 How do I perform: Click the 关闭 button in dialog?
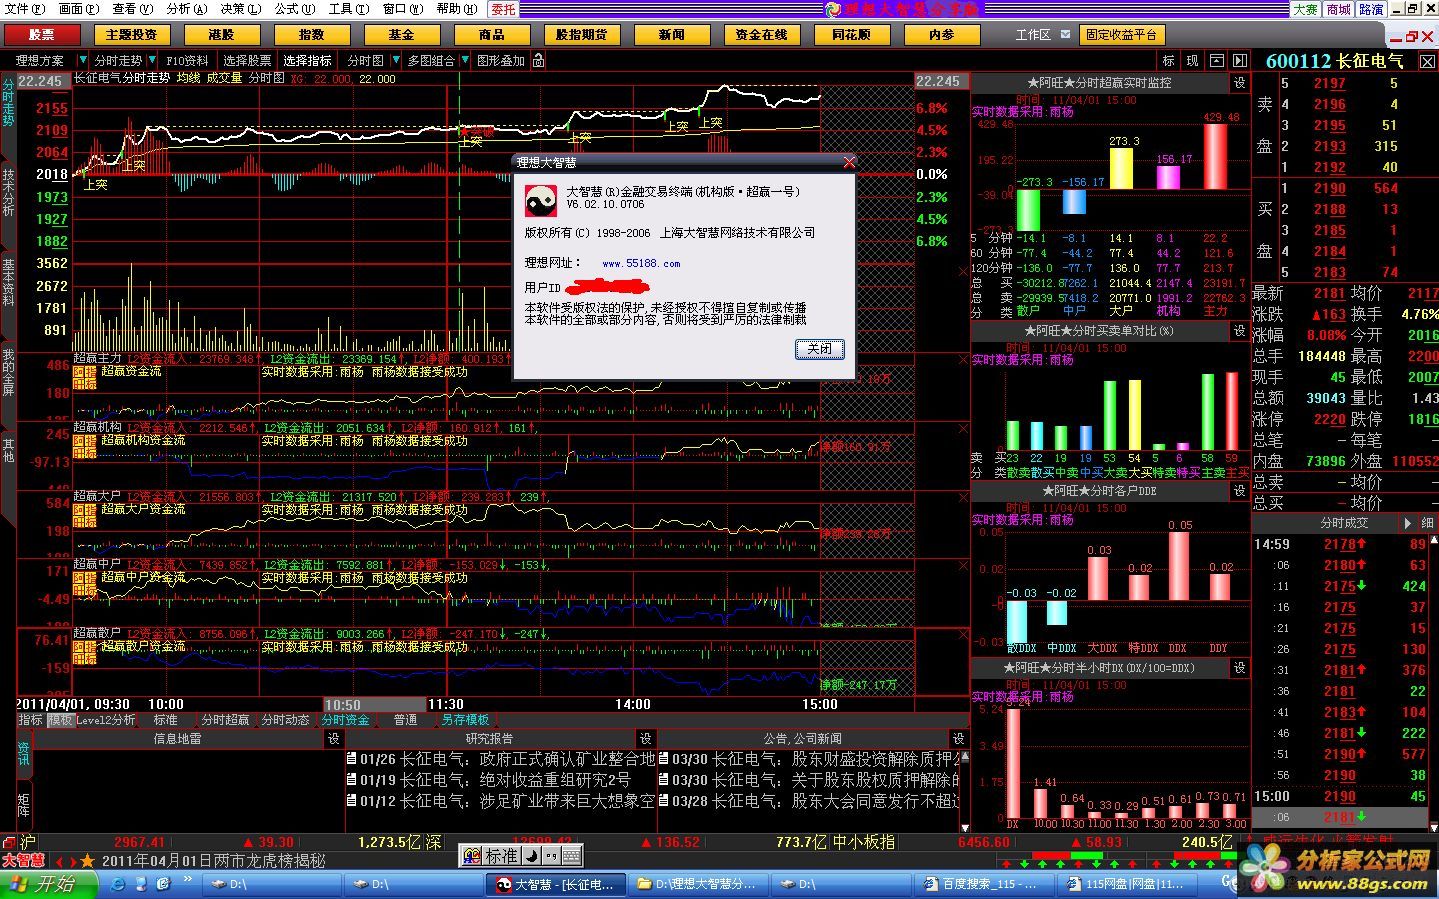tap(820, 349)
